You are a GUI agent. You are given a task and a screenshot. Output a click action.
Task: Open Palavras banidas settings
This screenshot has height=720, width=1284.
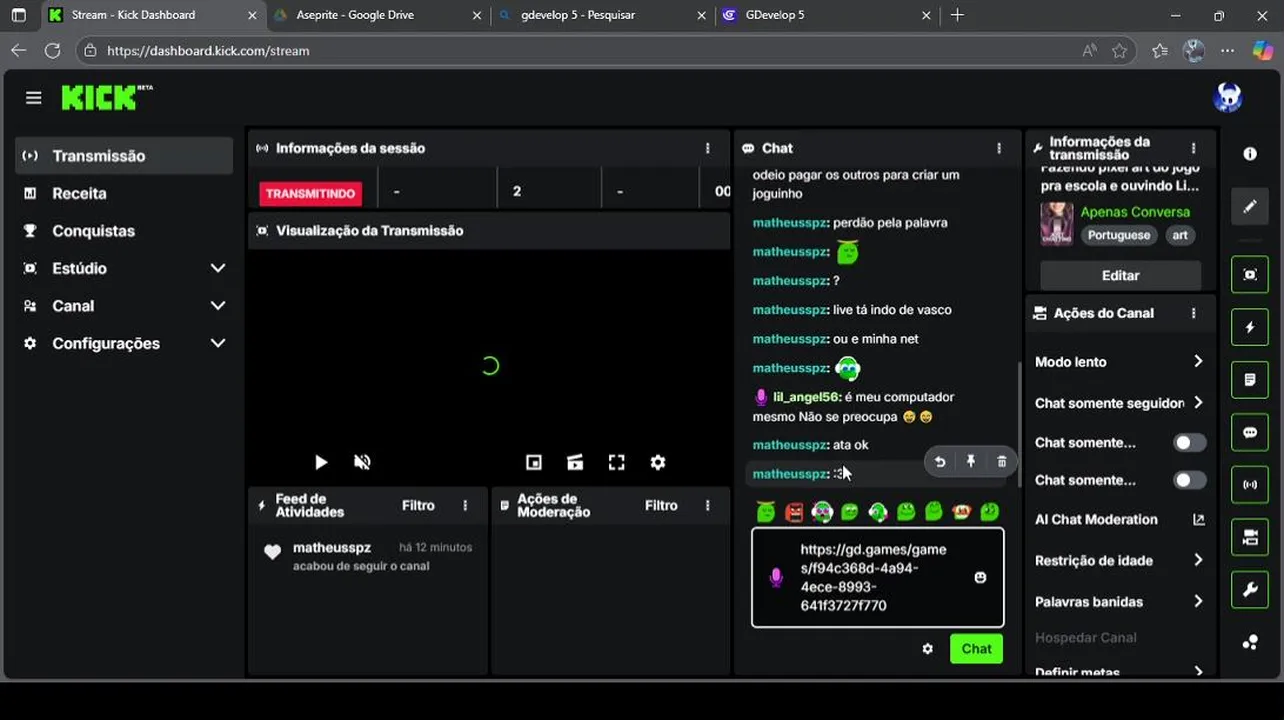tap(1119, 601)
